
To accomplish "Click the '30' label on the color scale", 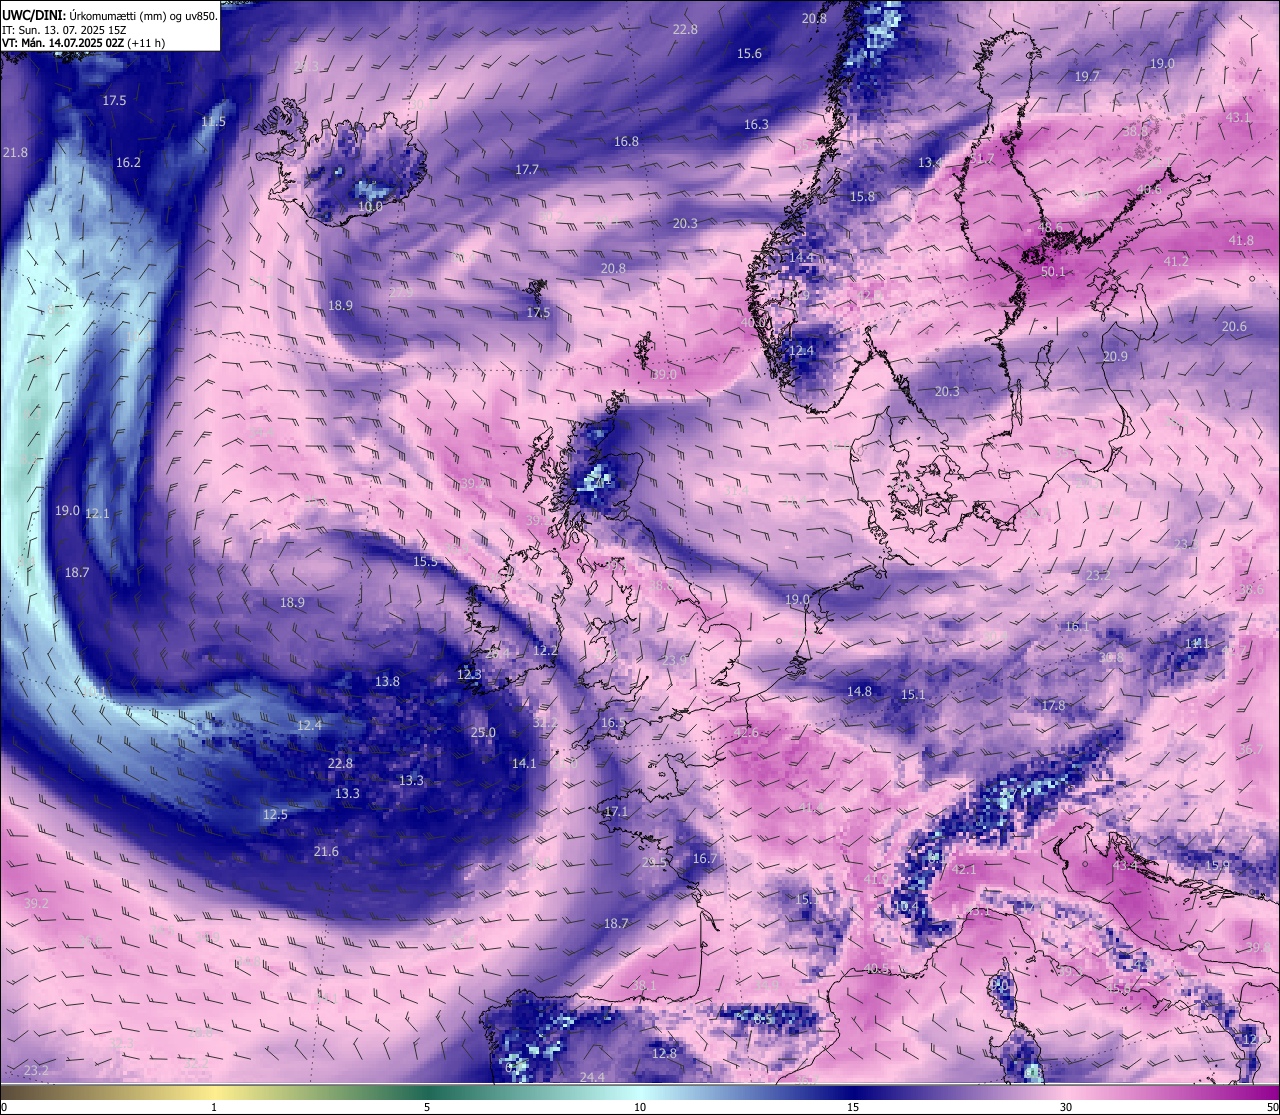I will [1066, 1107].
